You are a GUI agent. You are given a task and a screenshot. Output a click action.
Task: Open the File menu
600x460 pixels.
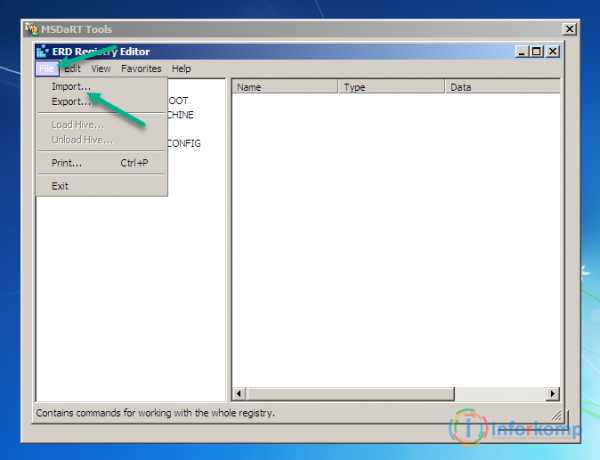[x=47, y=69]
